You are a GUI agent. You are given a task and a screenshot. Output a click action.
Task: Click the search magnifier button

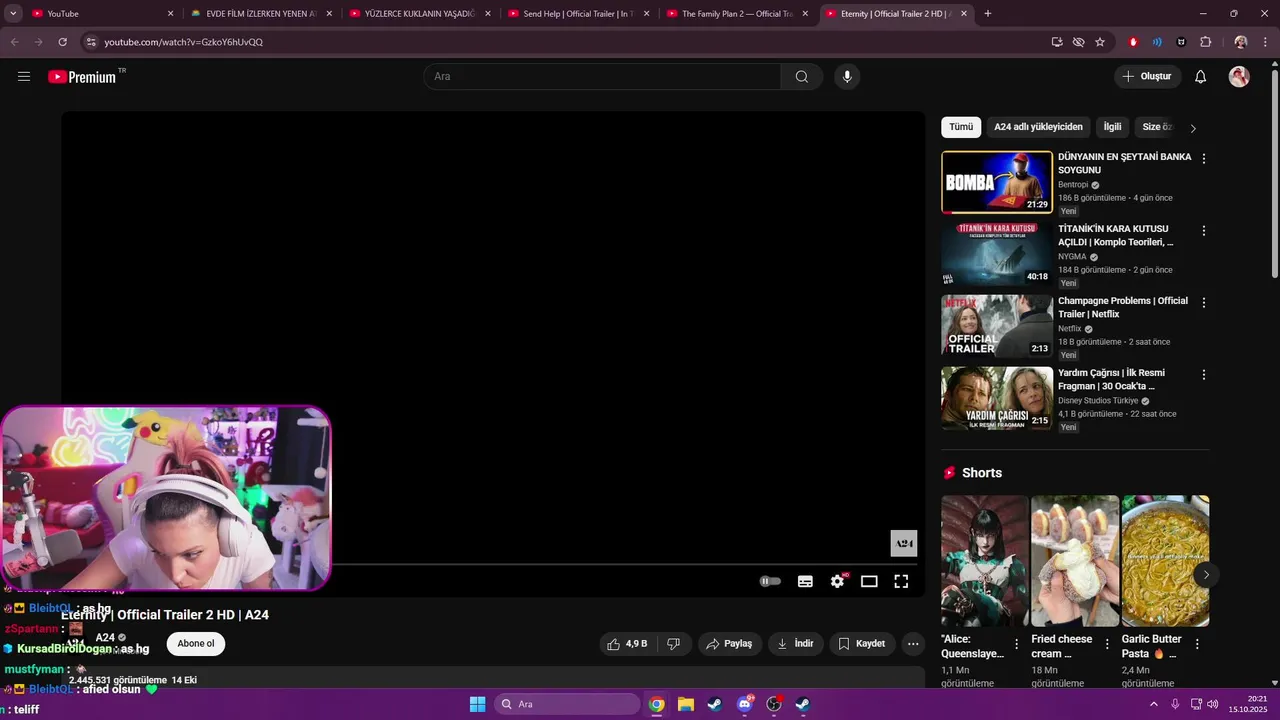802,77
